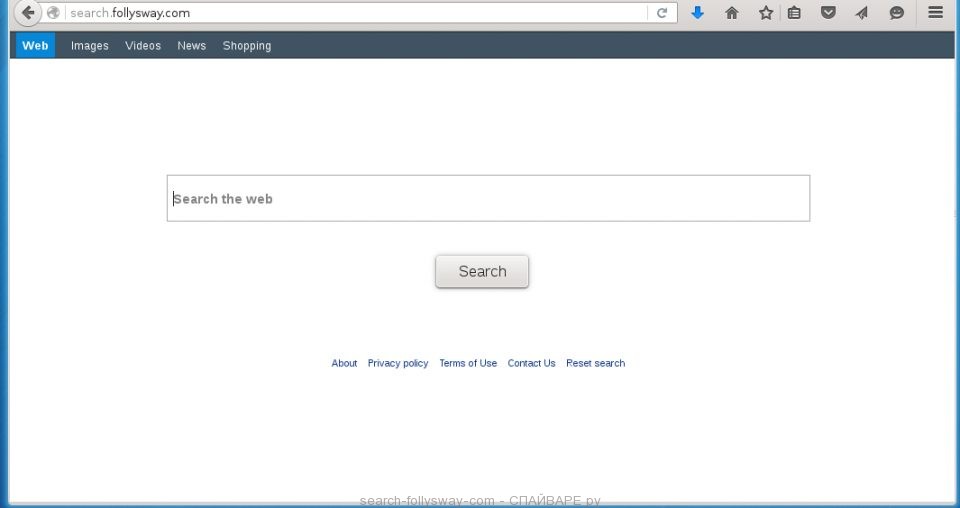Go to the browser home page icon
This screenshot has width=960, height=508.
click(x=732, y=13)
